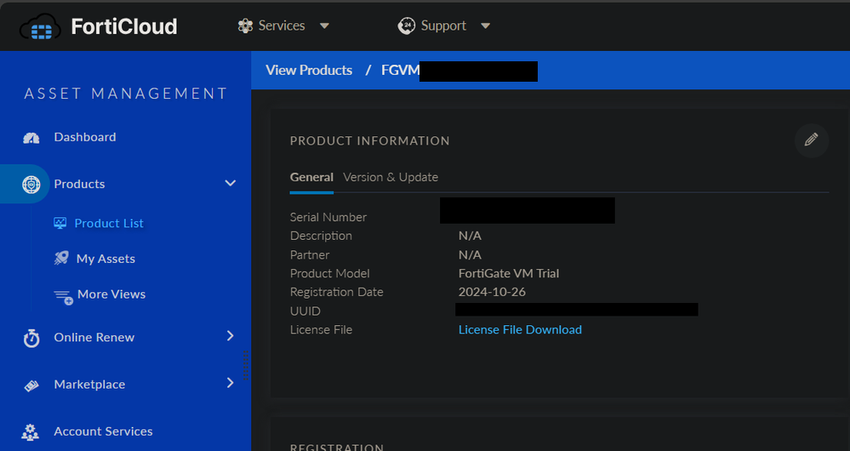Select the General tab

click(x=311, y=177)
